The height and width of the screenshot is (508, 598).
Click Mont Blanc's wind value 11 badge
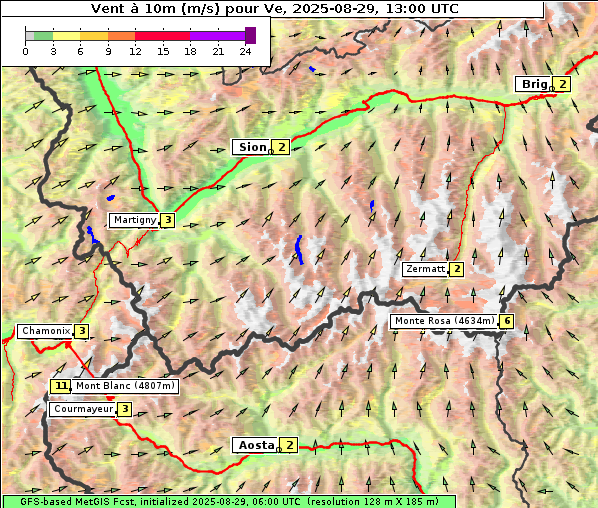click(x=61, y=386)
